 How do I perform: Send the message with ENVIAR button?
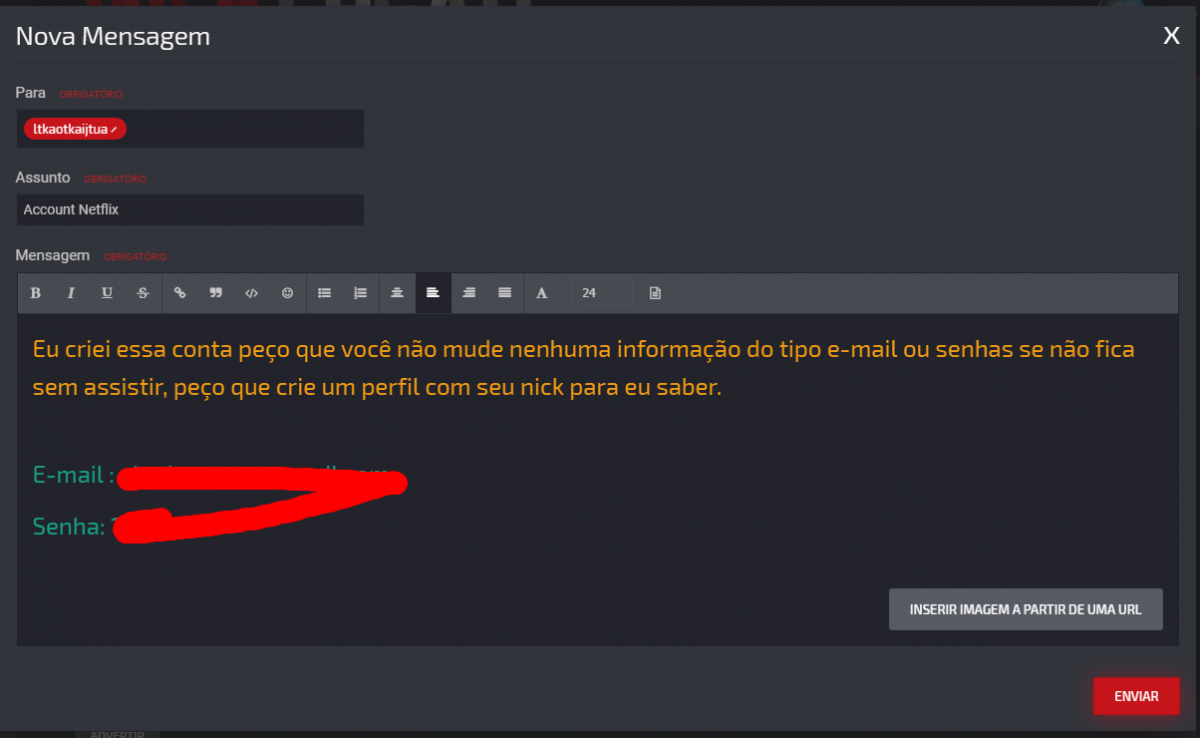click(x=1136, y=696)
